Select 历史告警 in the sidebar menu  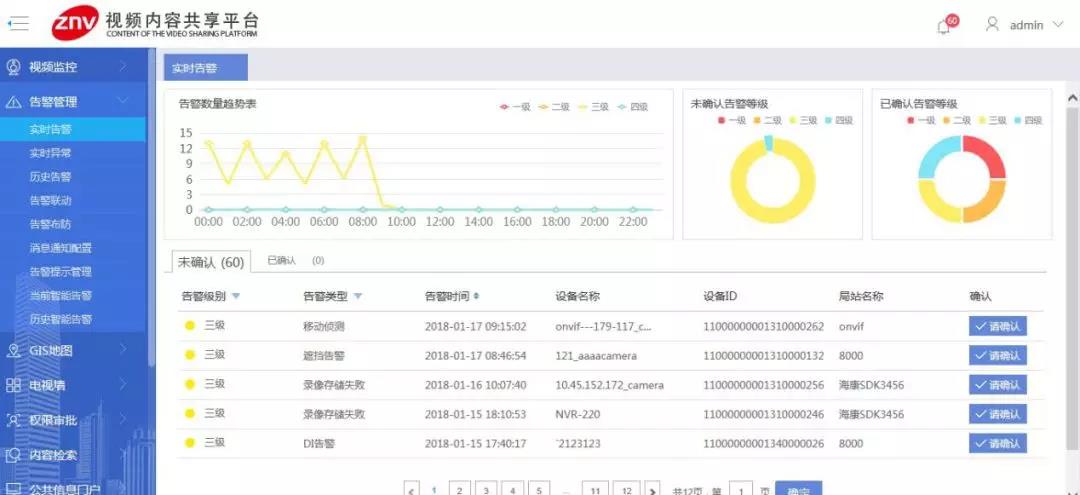tap(50, 177)
